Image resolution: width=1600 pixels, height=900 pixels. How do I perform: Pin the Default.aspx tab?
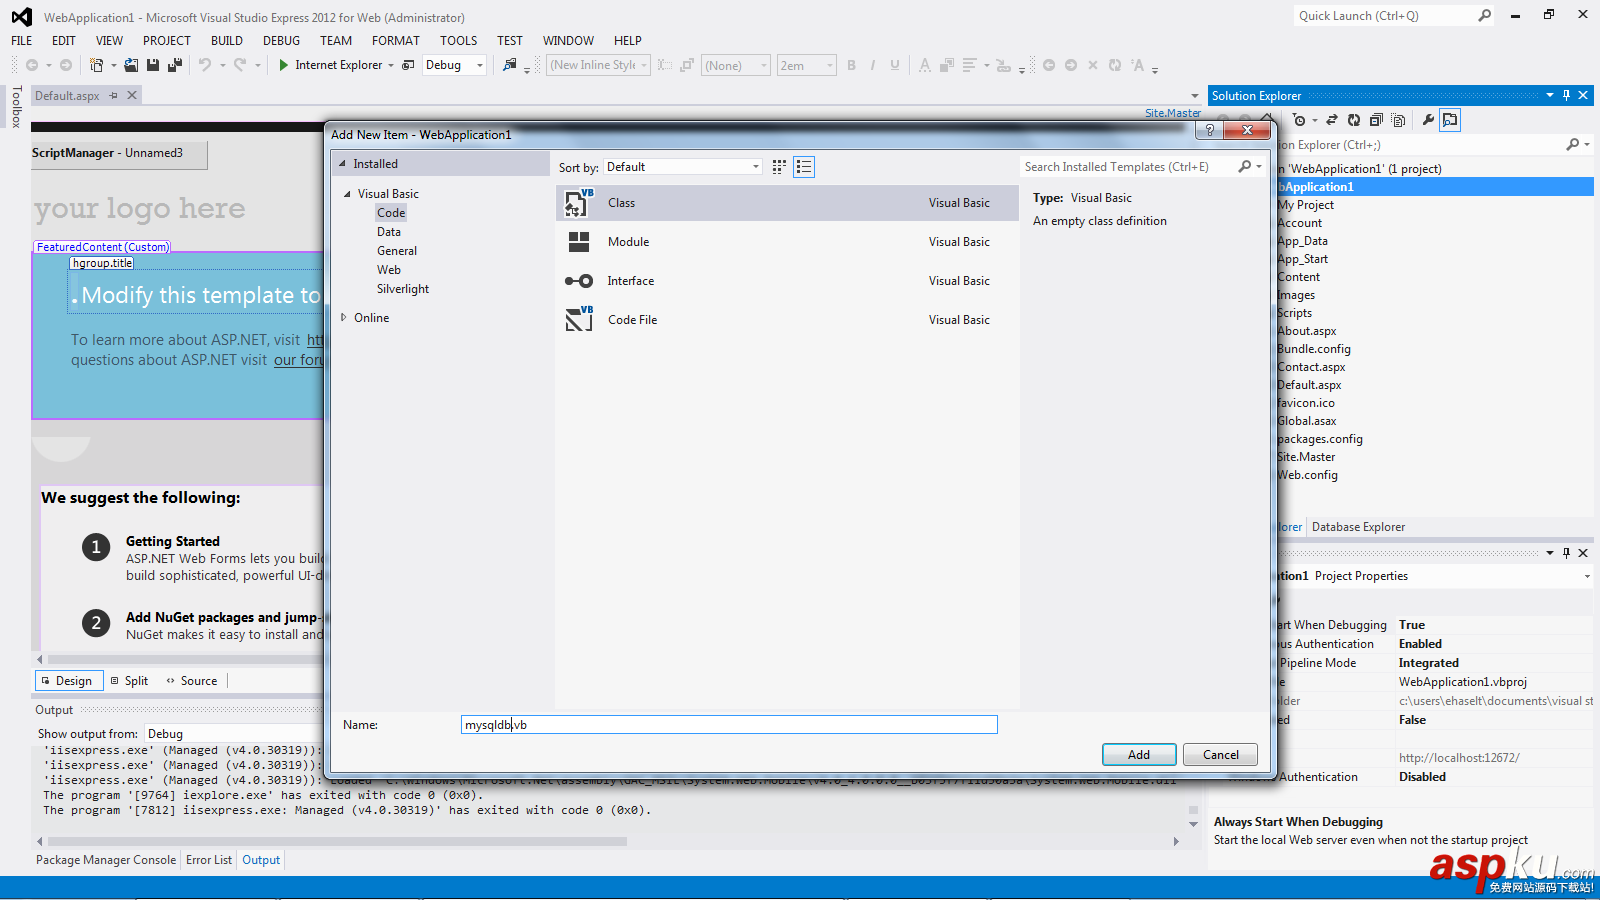(114, 95)
